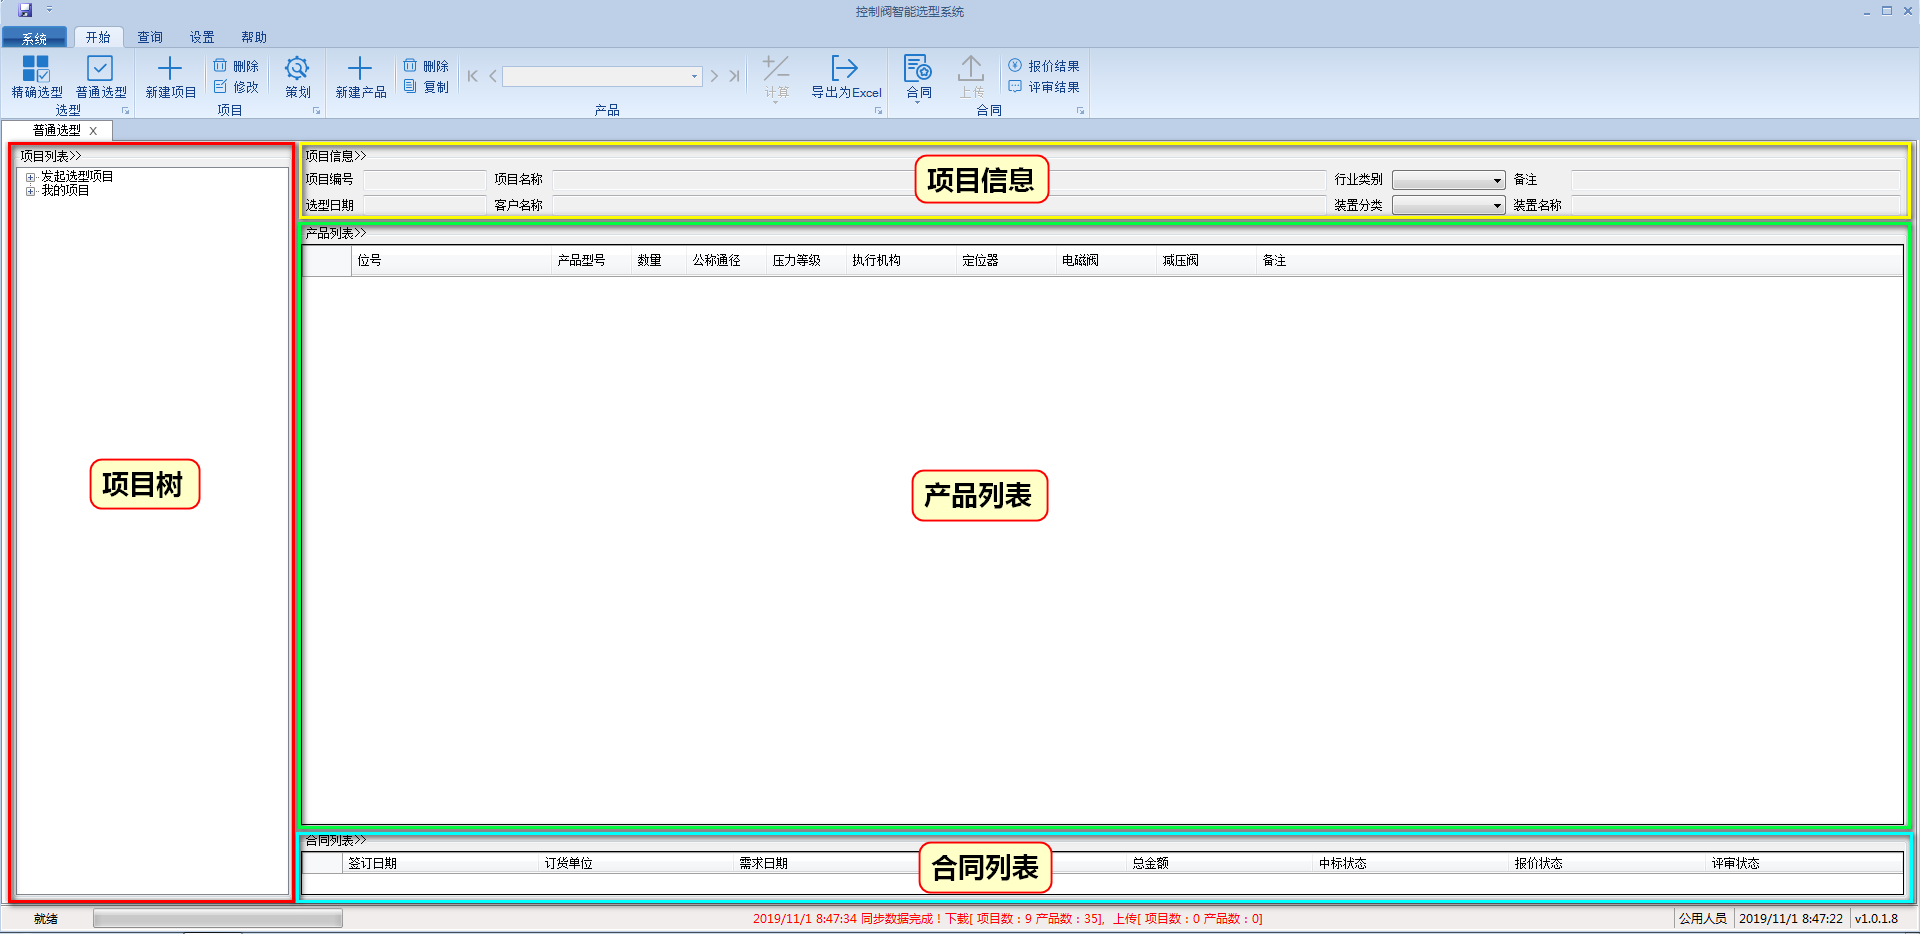1920x934 pixels.
Task: Open the 设置 ribbon tab
Action: (x=202, y=37)
